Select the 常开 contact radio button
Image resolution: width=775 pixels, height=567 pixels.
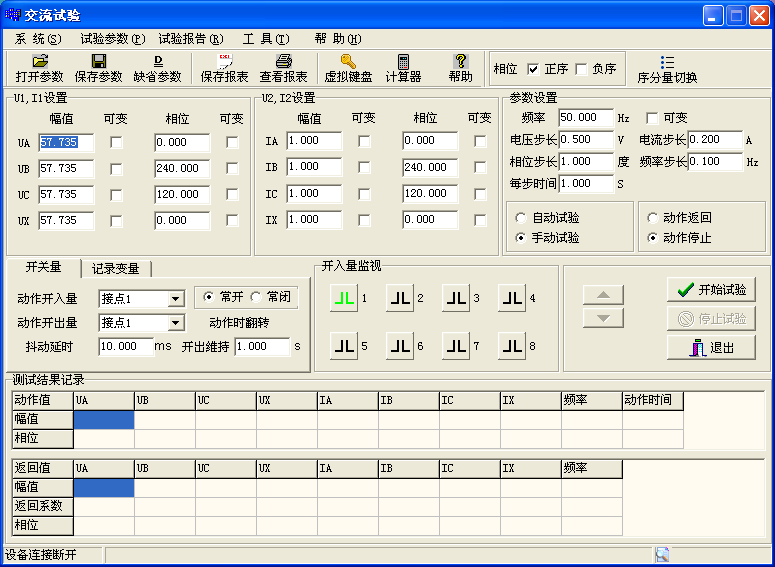click(x=209, y=297)
